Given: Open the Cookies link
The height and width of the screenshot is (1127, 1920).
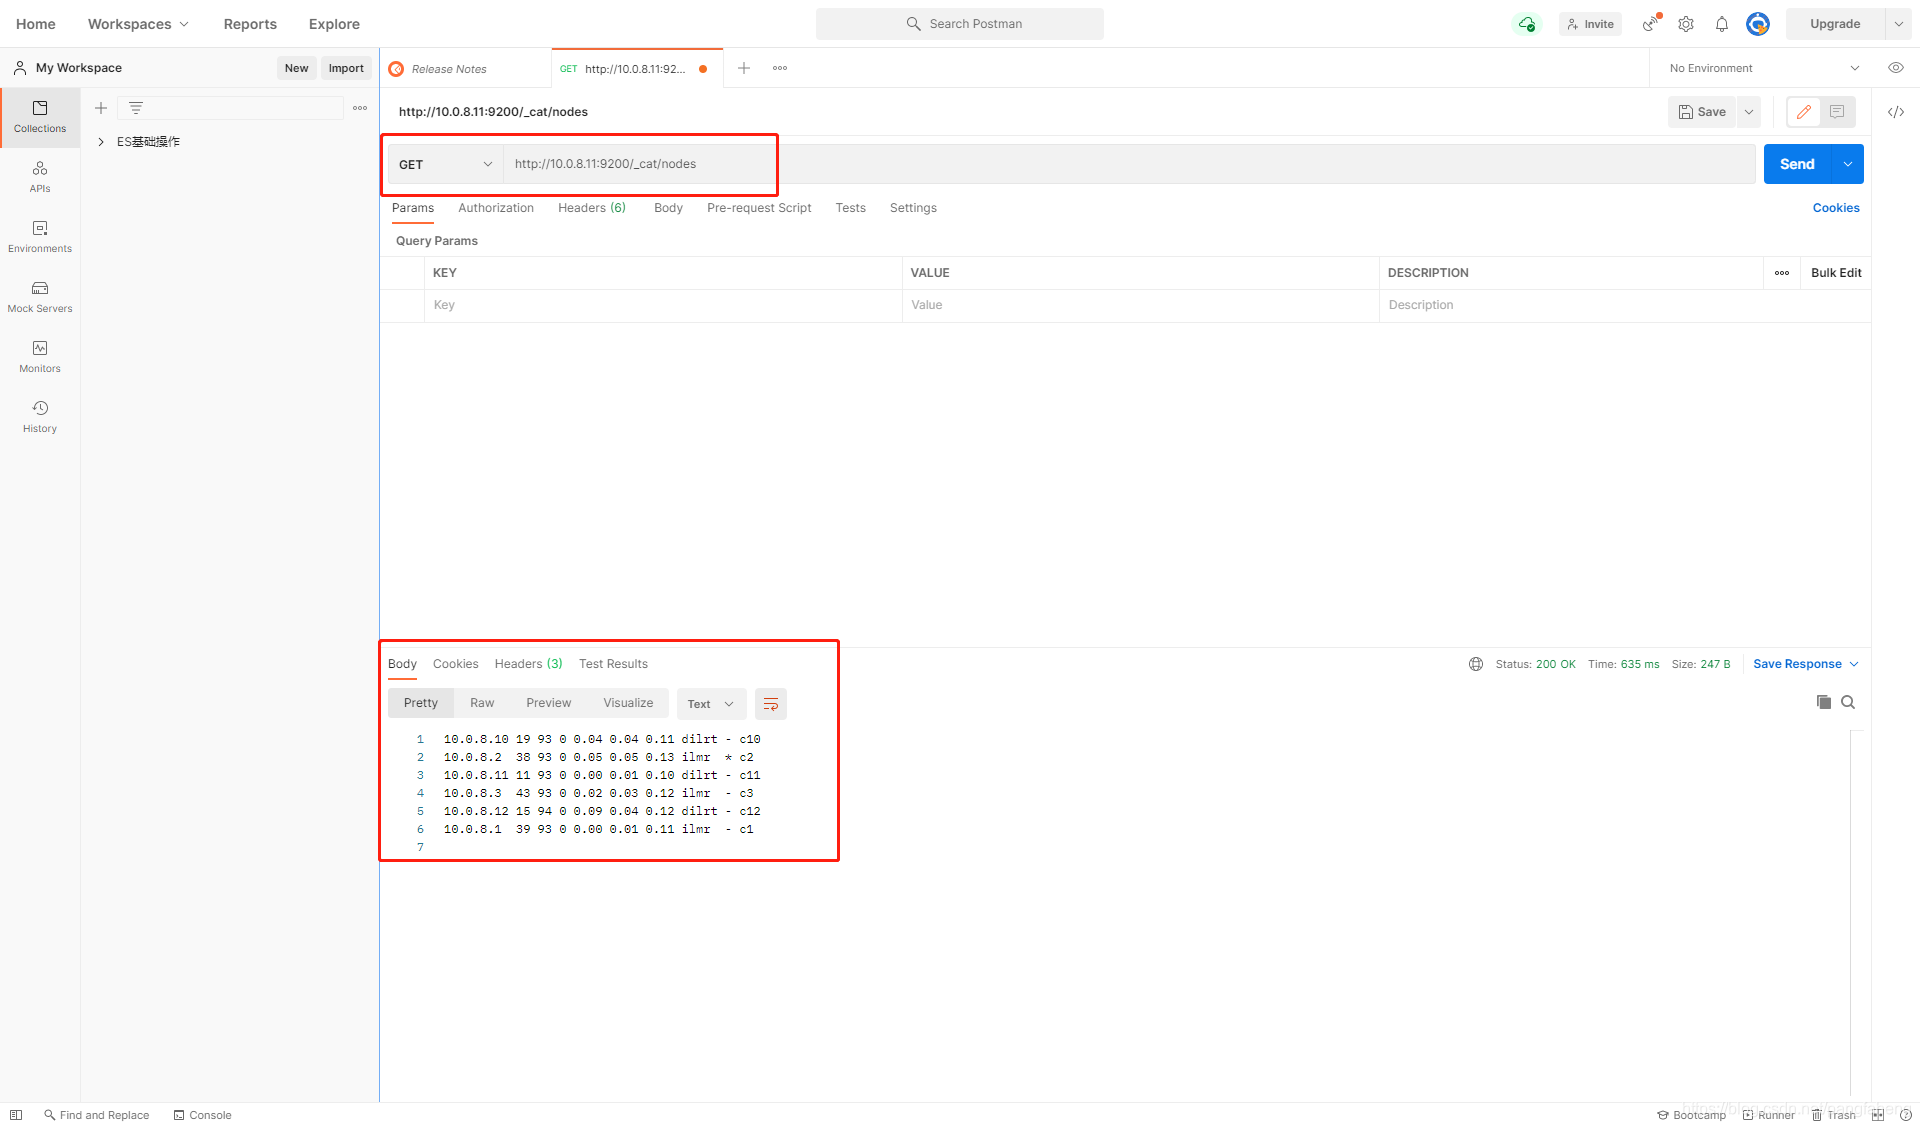Looking at the screenshot, I should tap(1836, 208).
